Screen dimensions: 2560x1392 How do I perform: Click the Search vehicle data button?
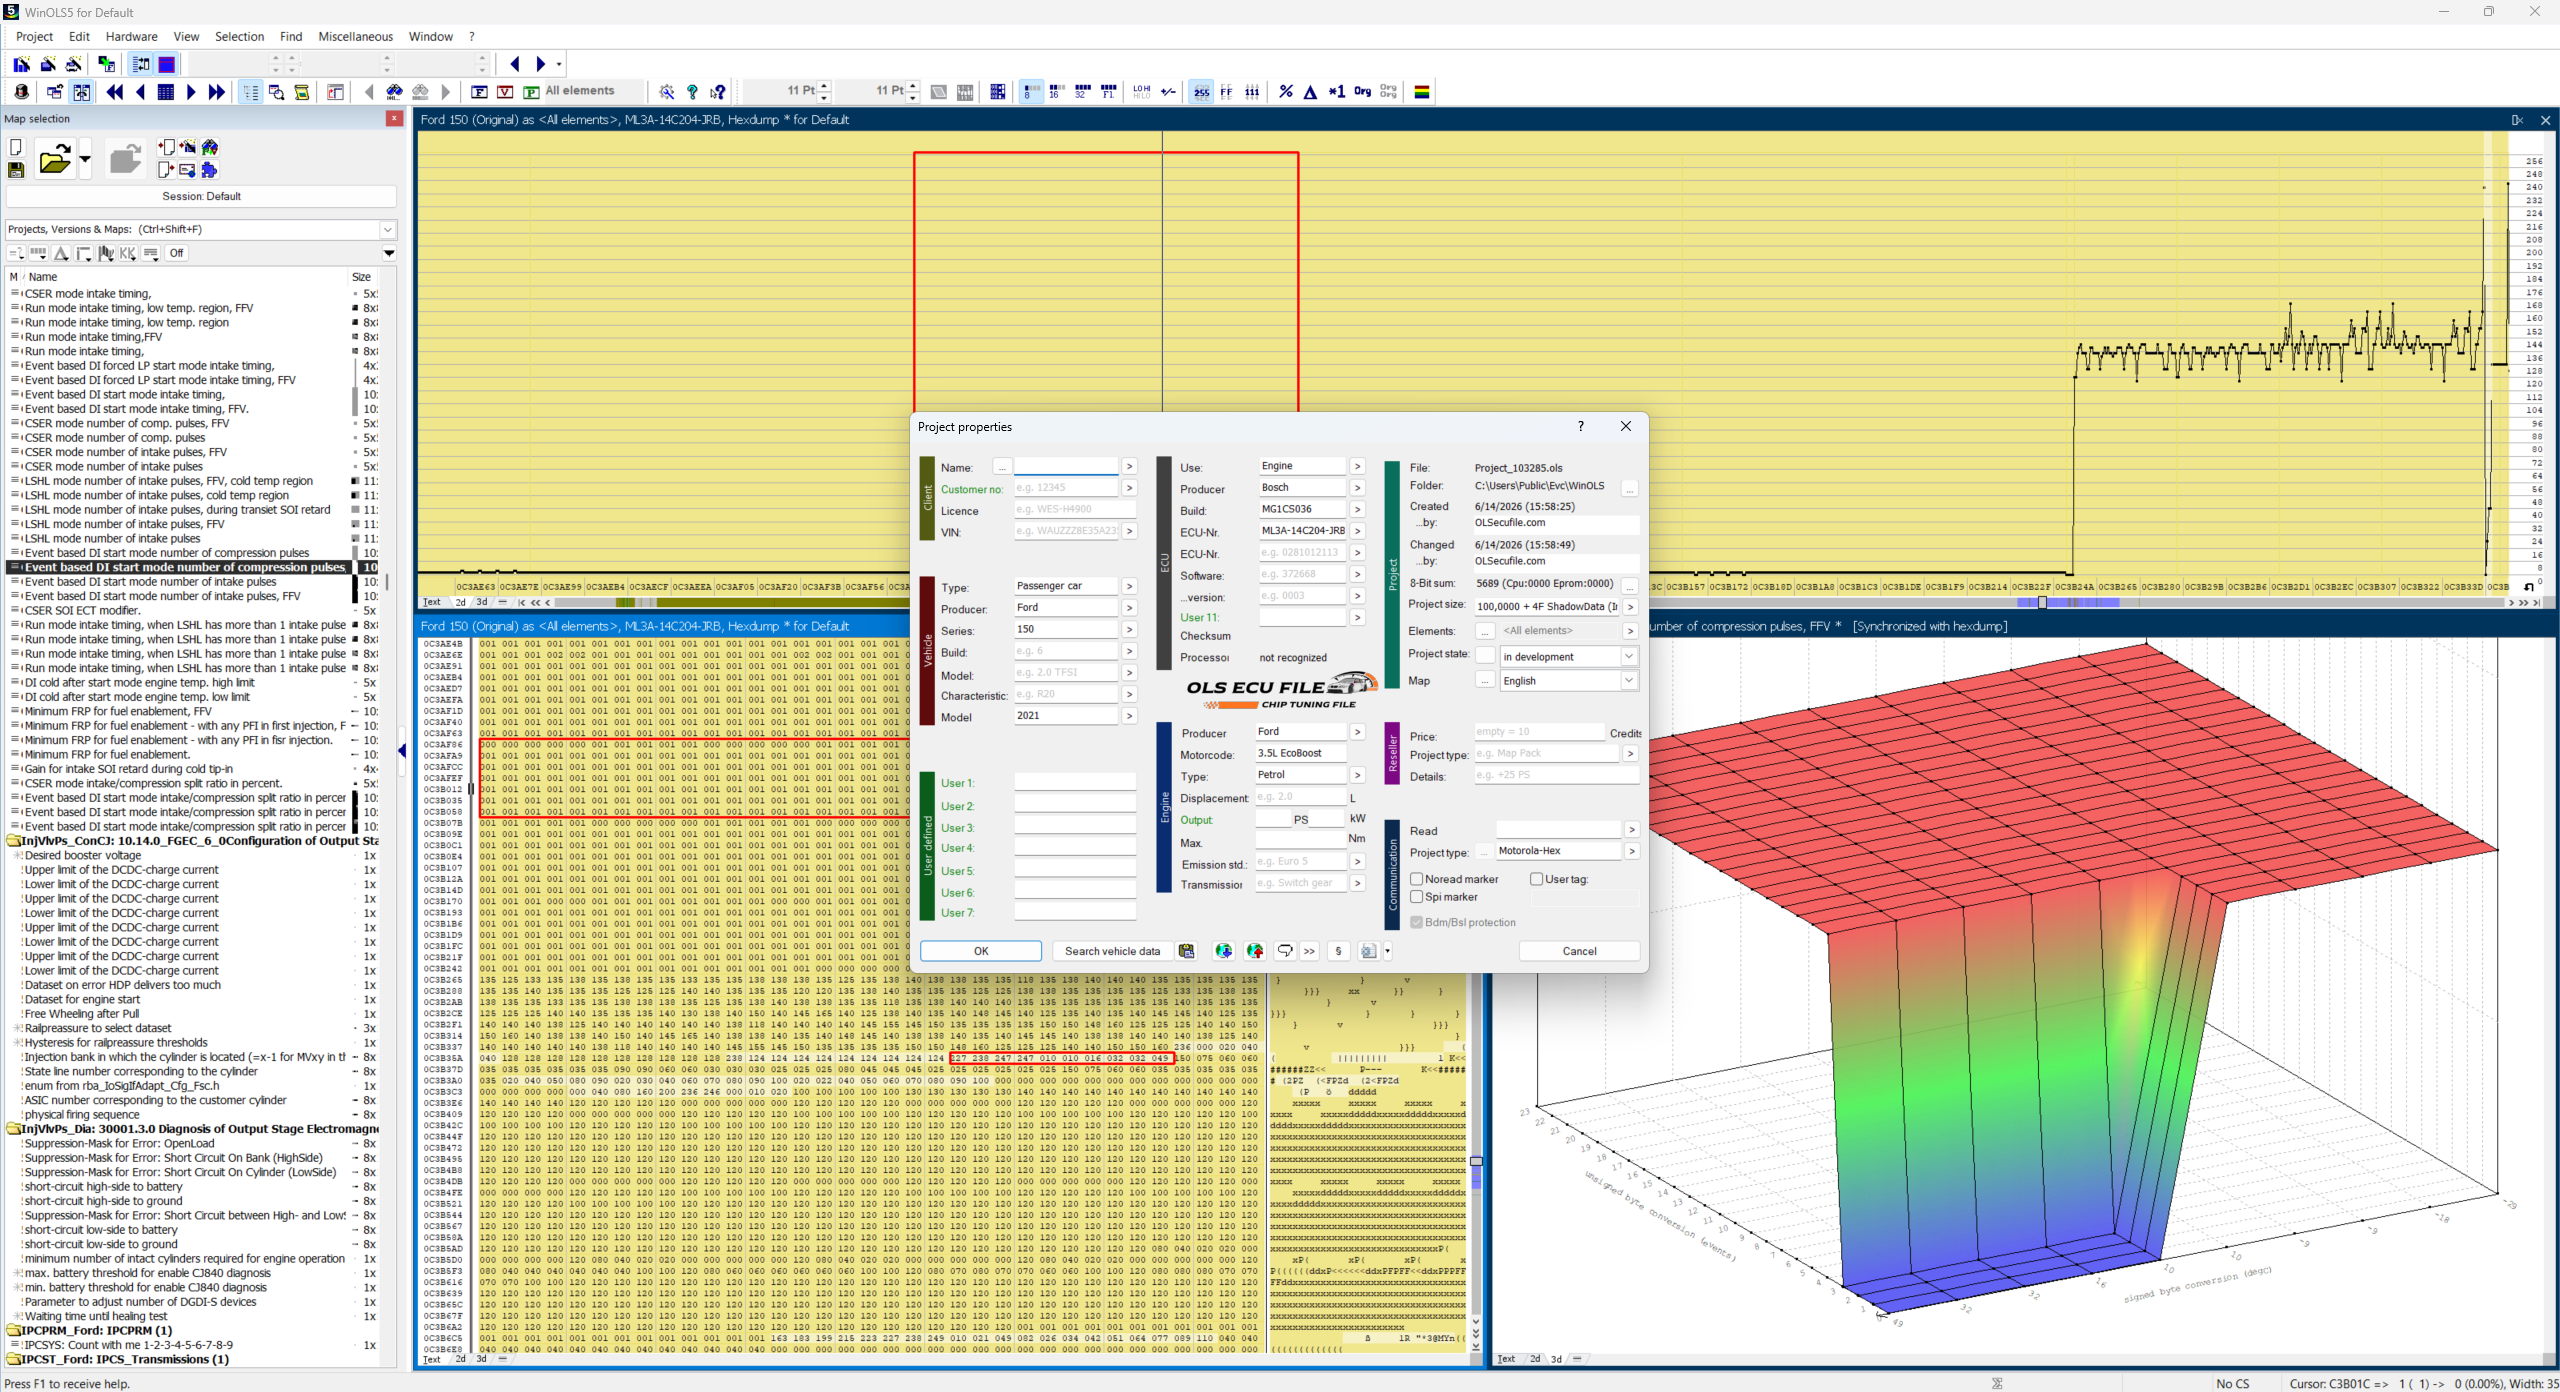pyautogui.click(x=1112, y=951)
